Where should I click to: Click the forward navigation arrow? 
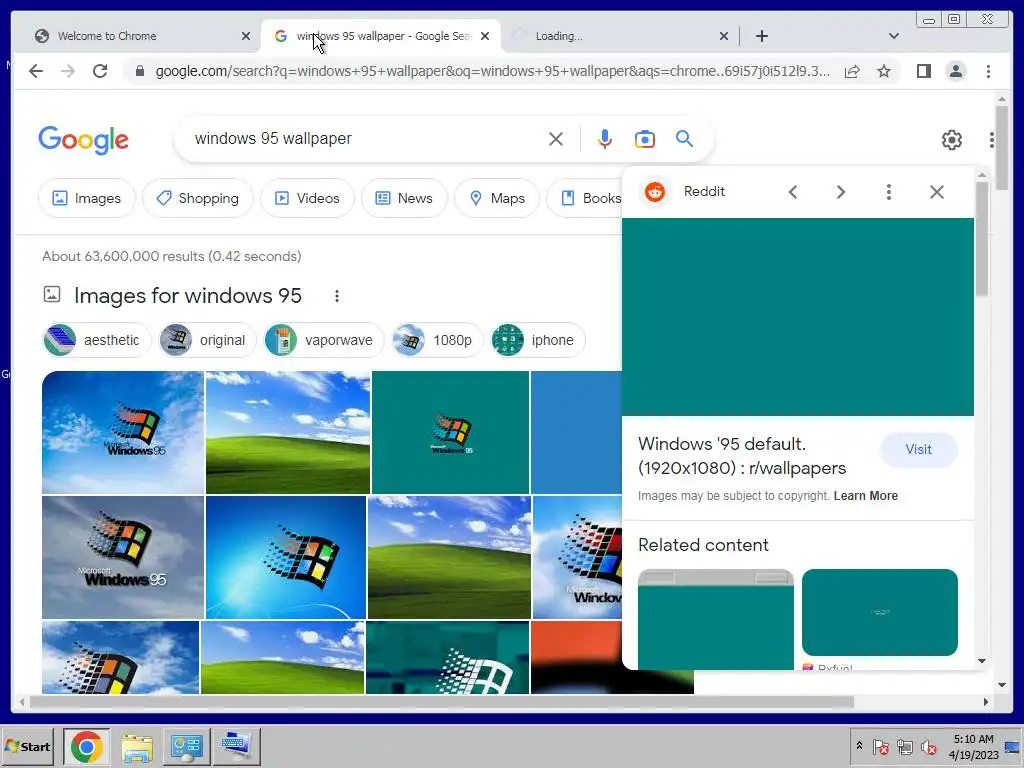point(68,71)
